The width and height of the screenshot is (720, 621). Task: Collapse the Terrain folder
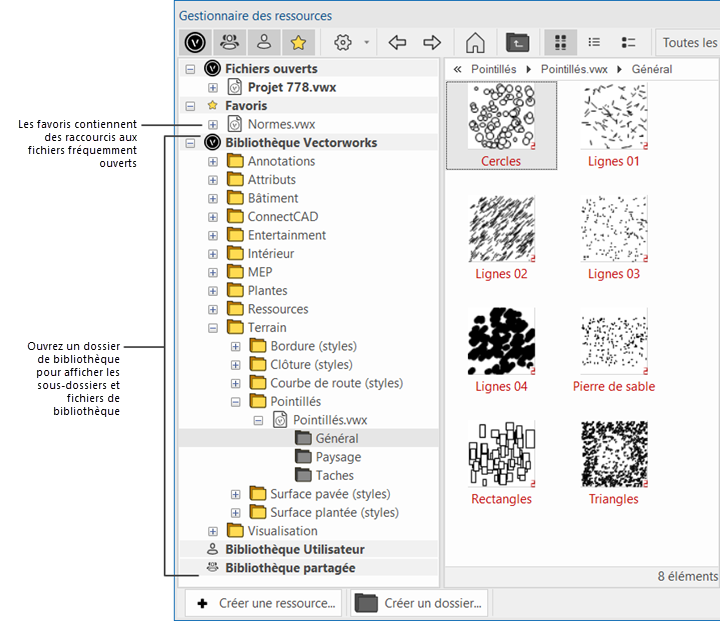coord(213,328)
